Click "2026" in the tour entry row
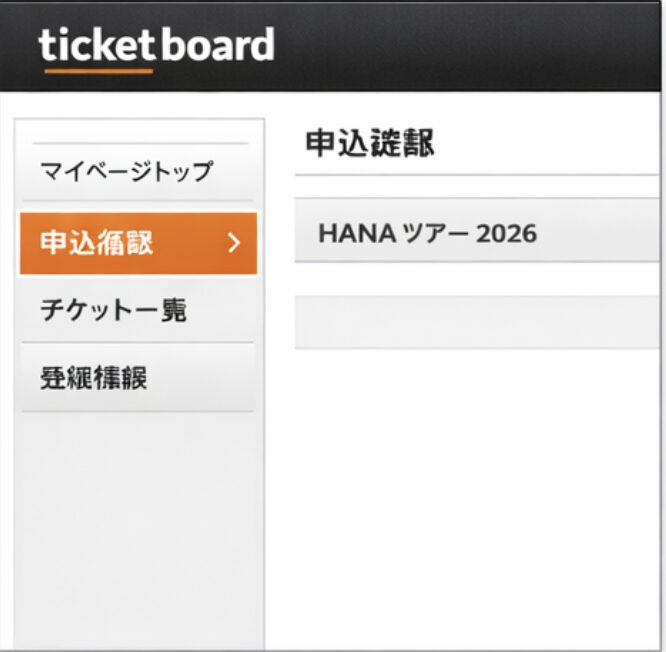This screenshot has height=652, width=666. [507, 234]
